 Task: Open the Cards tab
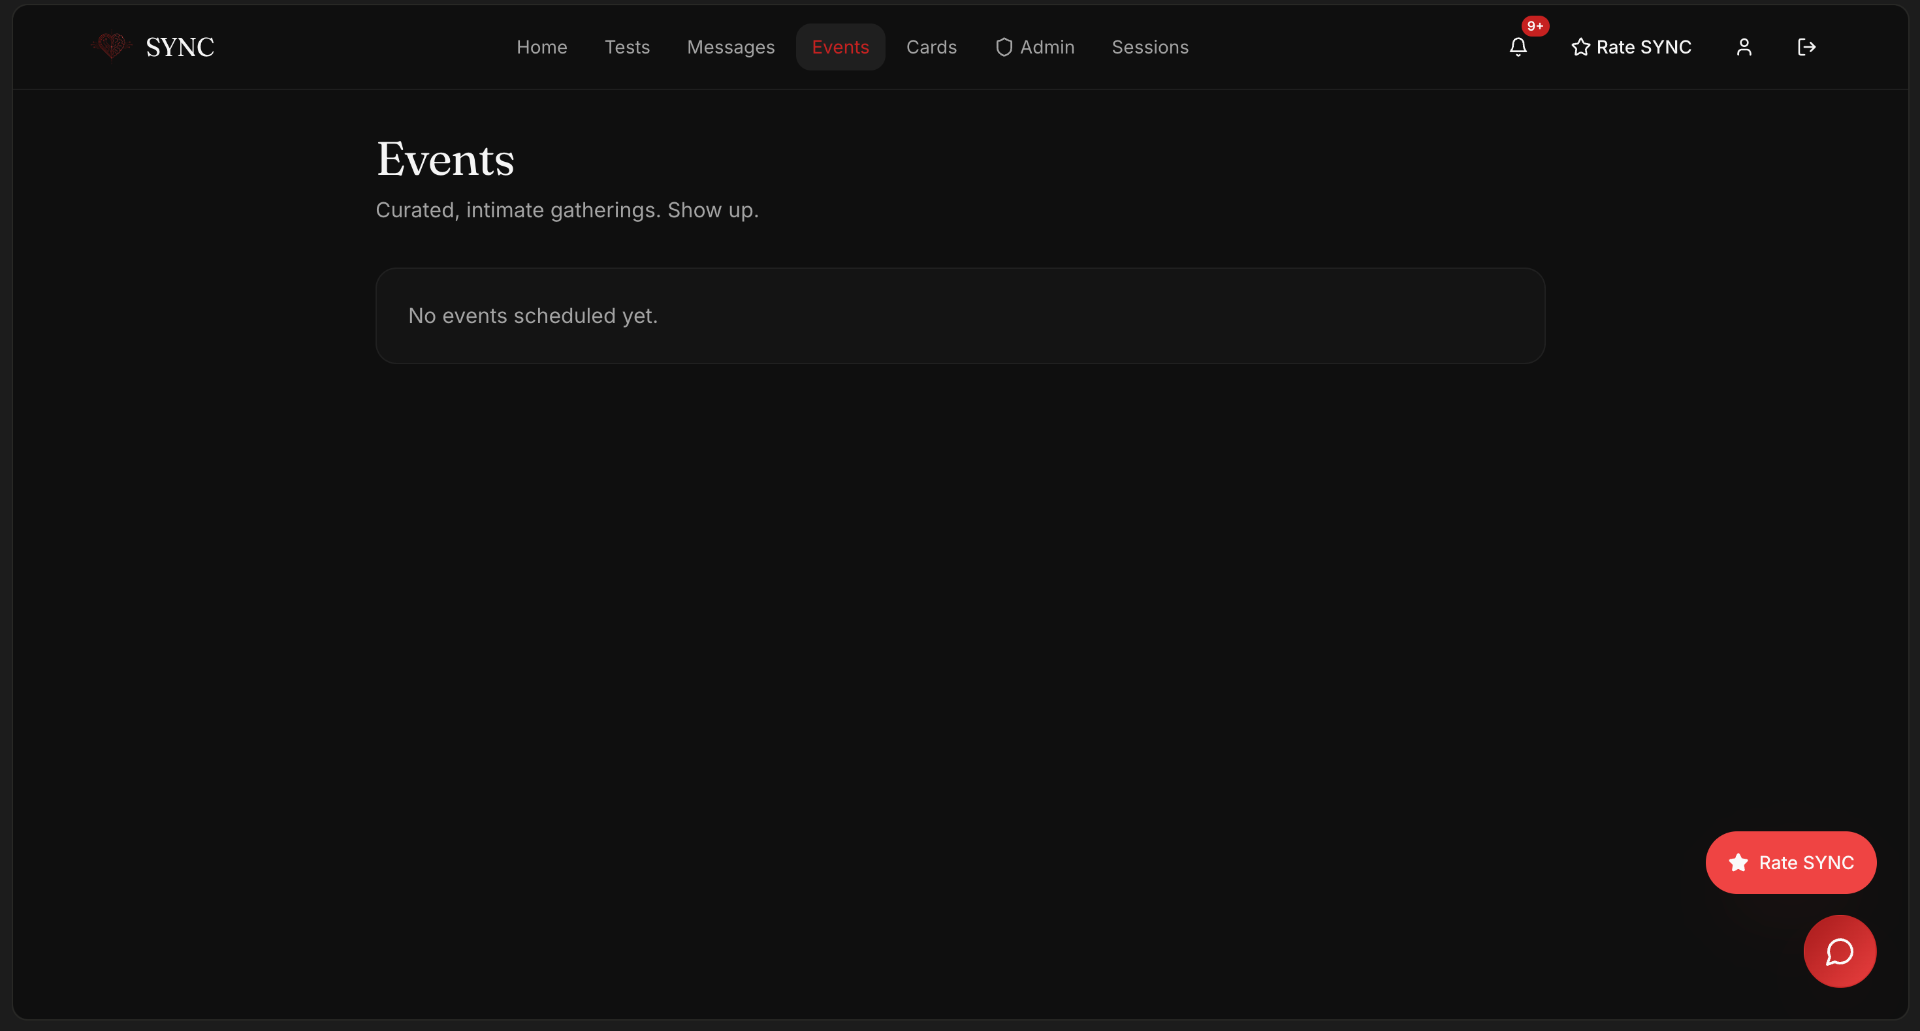coord(932,47)
